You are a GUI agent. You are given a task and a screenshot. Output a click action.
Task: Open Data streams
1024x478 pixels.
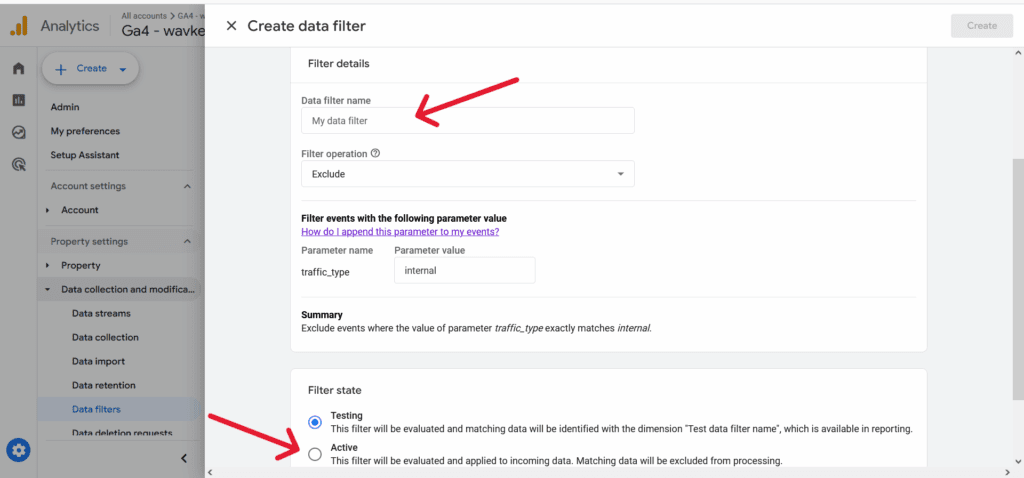[101, 313]
